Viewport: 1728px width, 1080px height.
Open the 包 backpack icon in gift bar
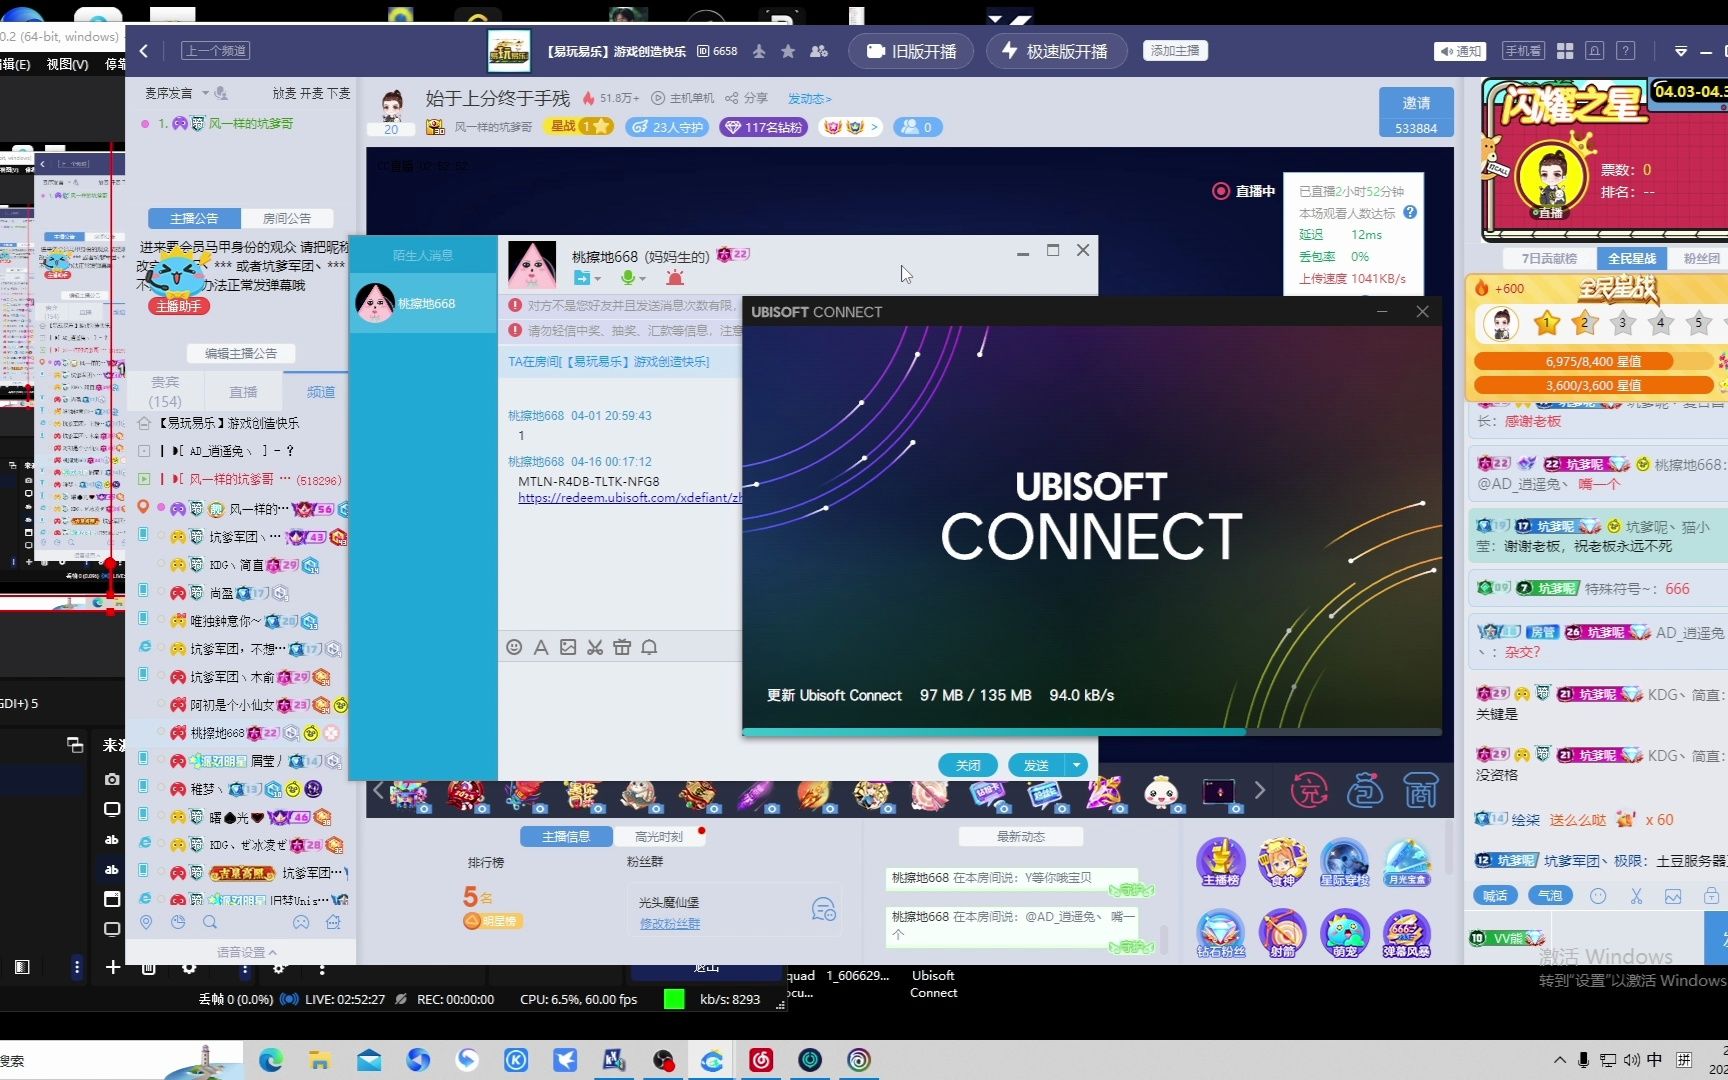1365,791
